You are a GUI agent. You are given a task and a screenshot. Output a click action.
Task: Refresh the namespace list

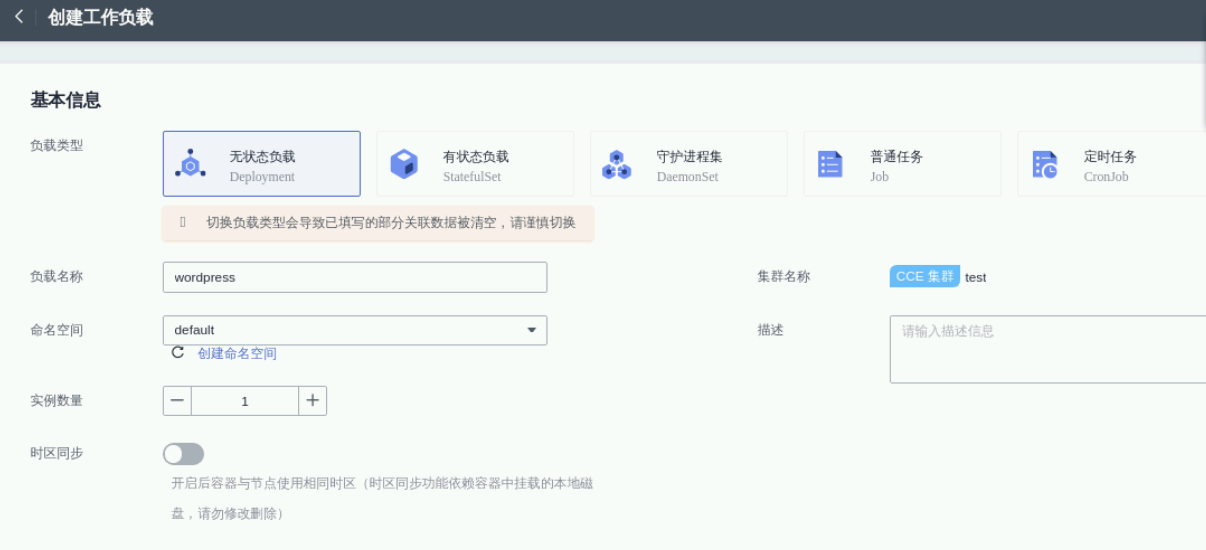coord(178,353)
